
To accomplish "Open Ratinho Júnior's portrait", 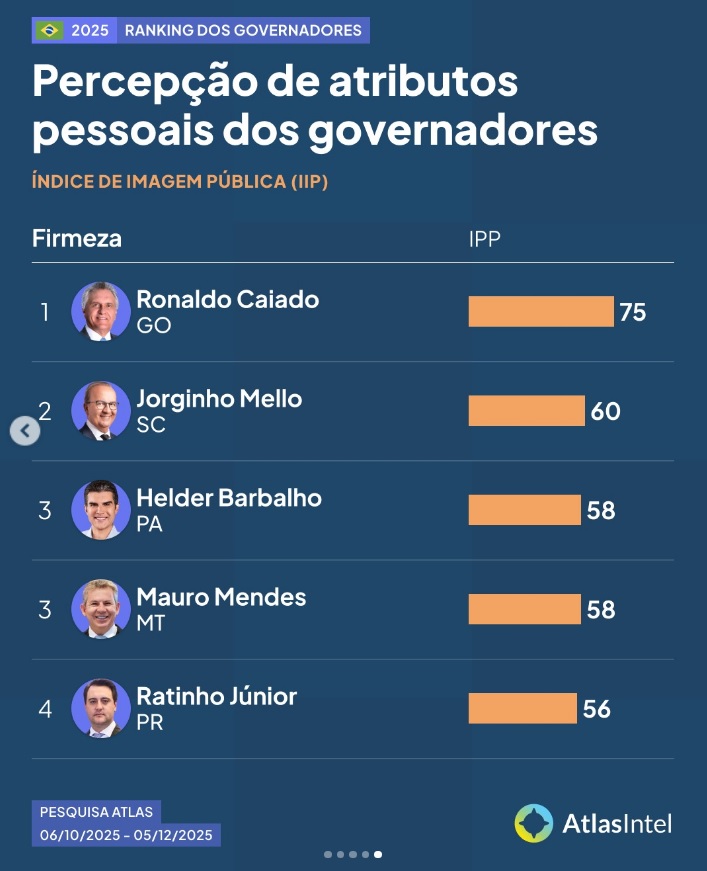I will 100,708.
